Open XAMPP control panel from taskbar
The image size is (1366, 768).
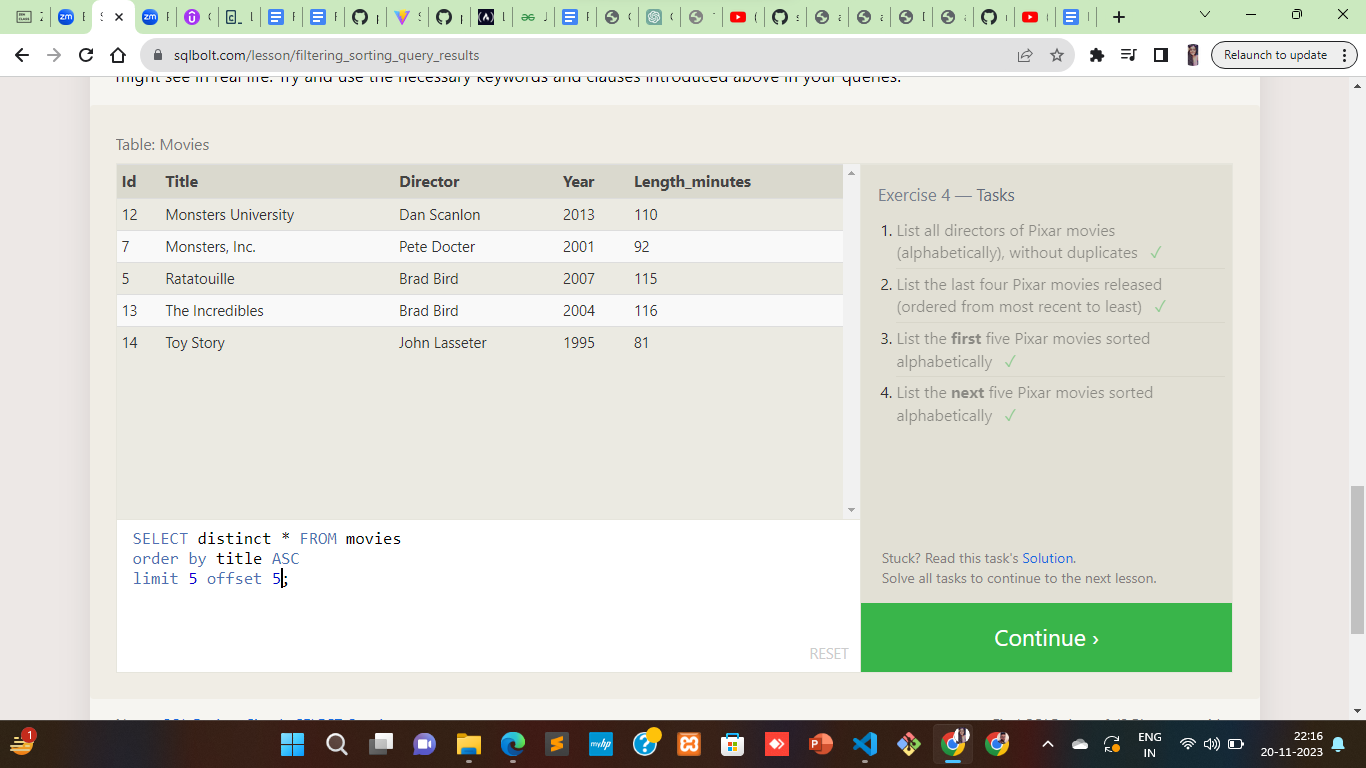point(688,745)
